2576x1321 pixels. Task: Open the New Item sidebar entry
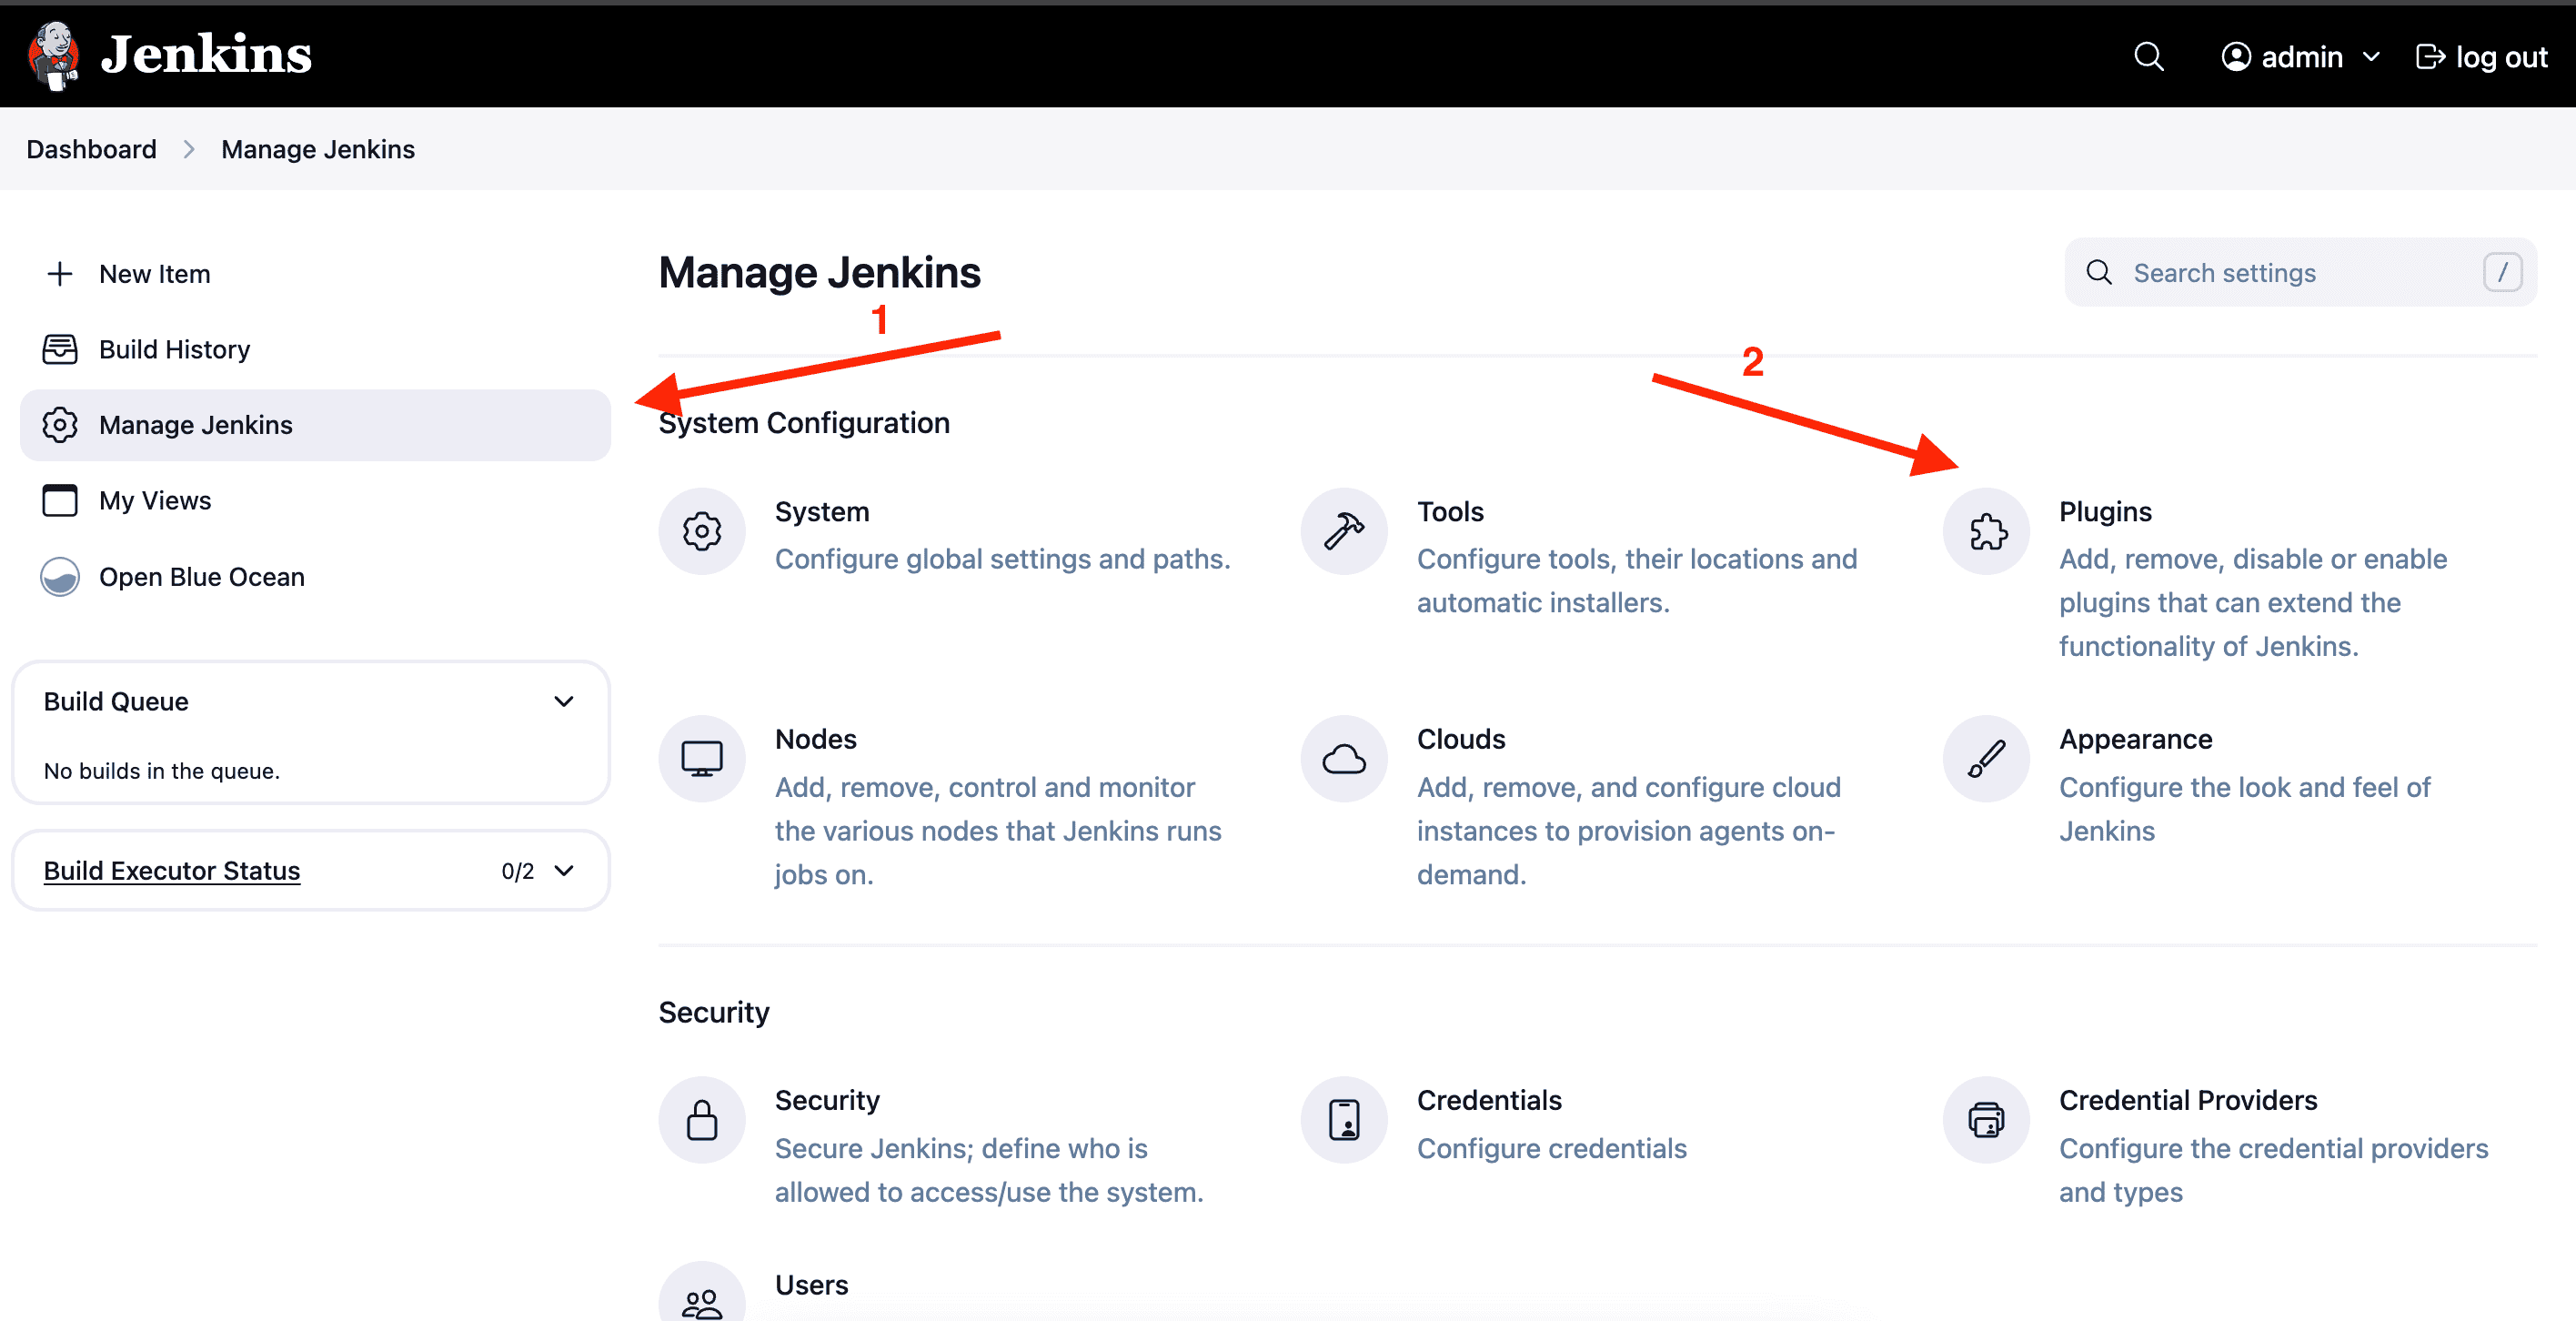[315, 274]
